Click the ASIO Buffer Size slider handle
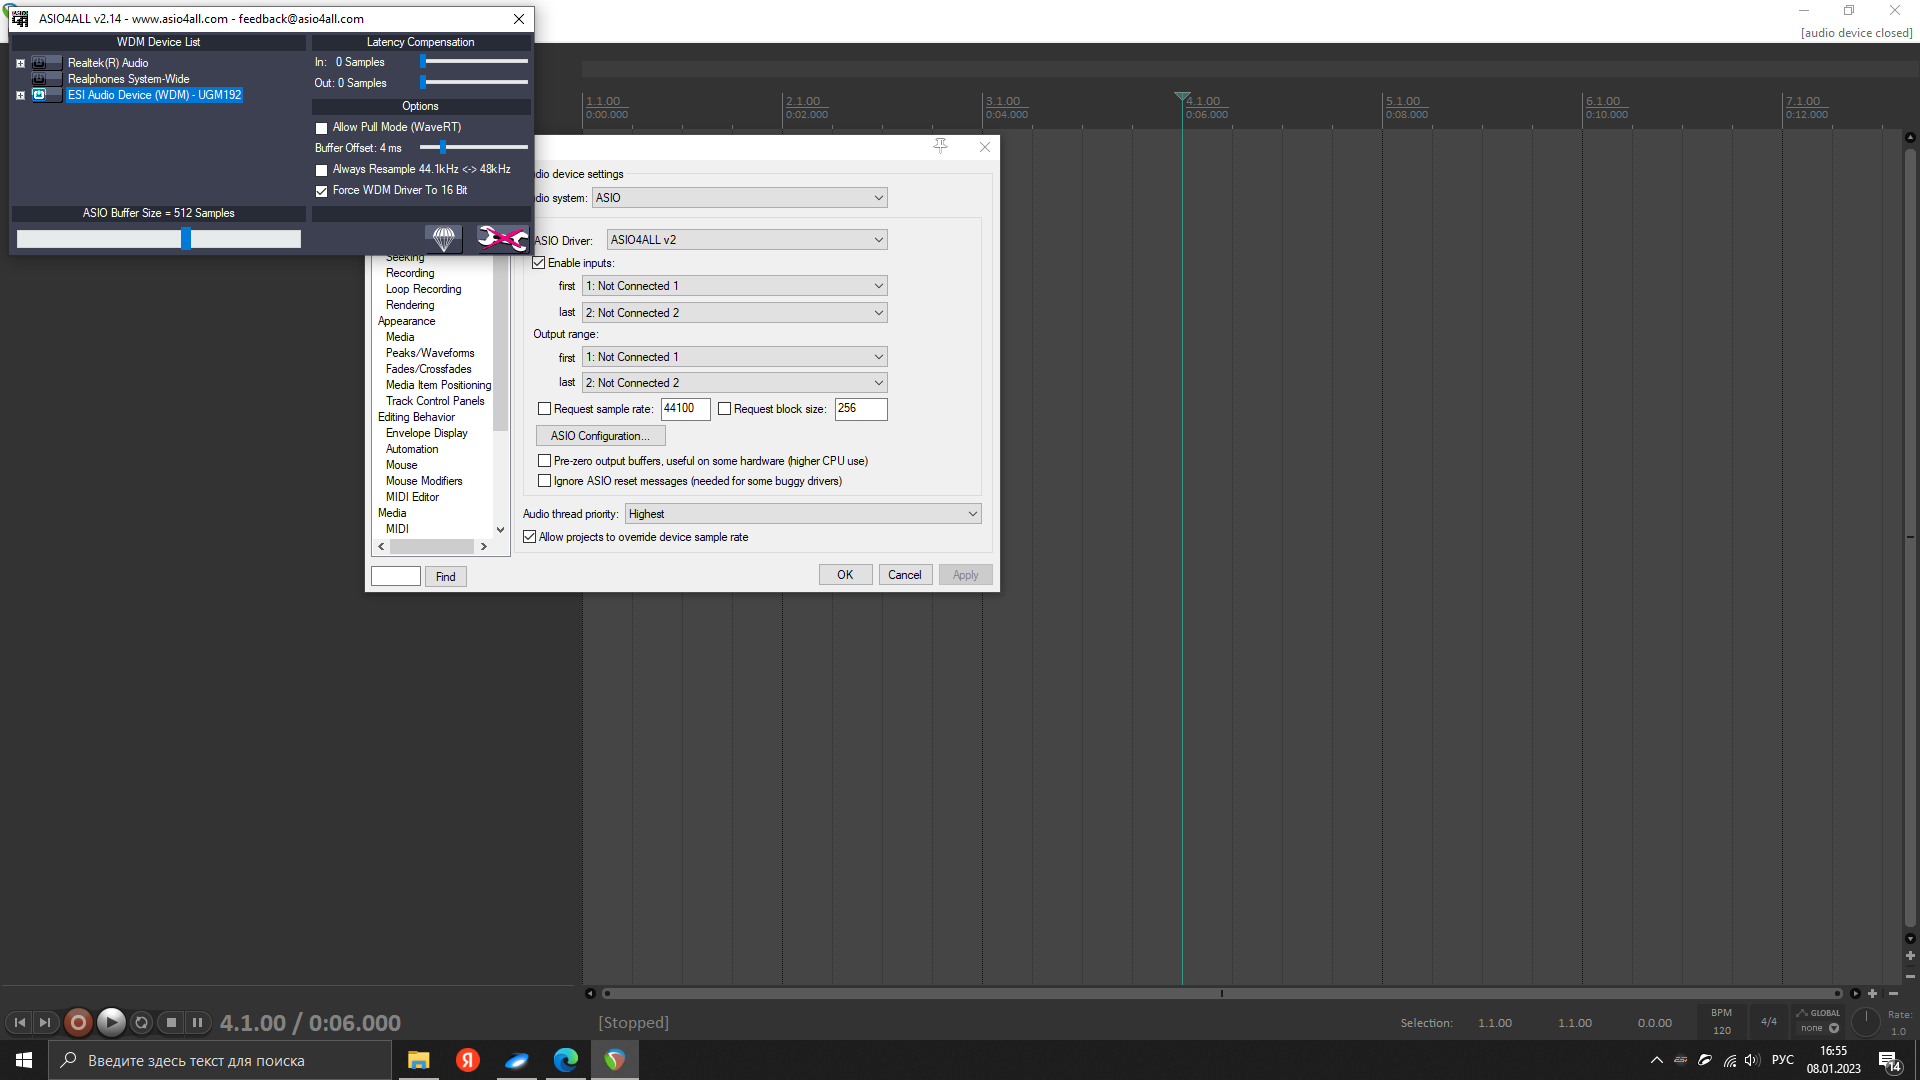 tap(186, 239)
